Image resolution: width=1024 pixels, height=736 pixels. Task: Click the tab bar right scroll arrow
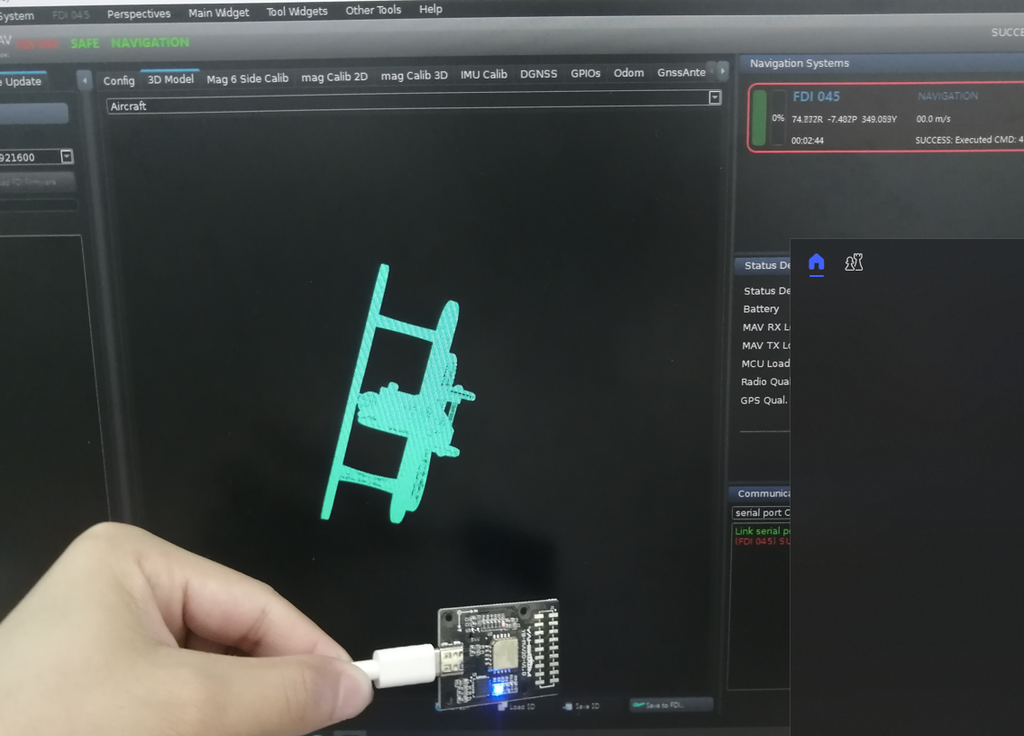(x=722, y=71)
